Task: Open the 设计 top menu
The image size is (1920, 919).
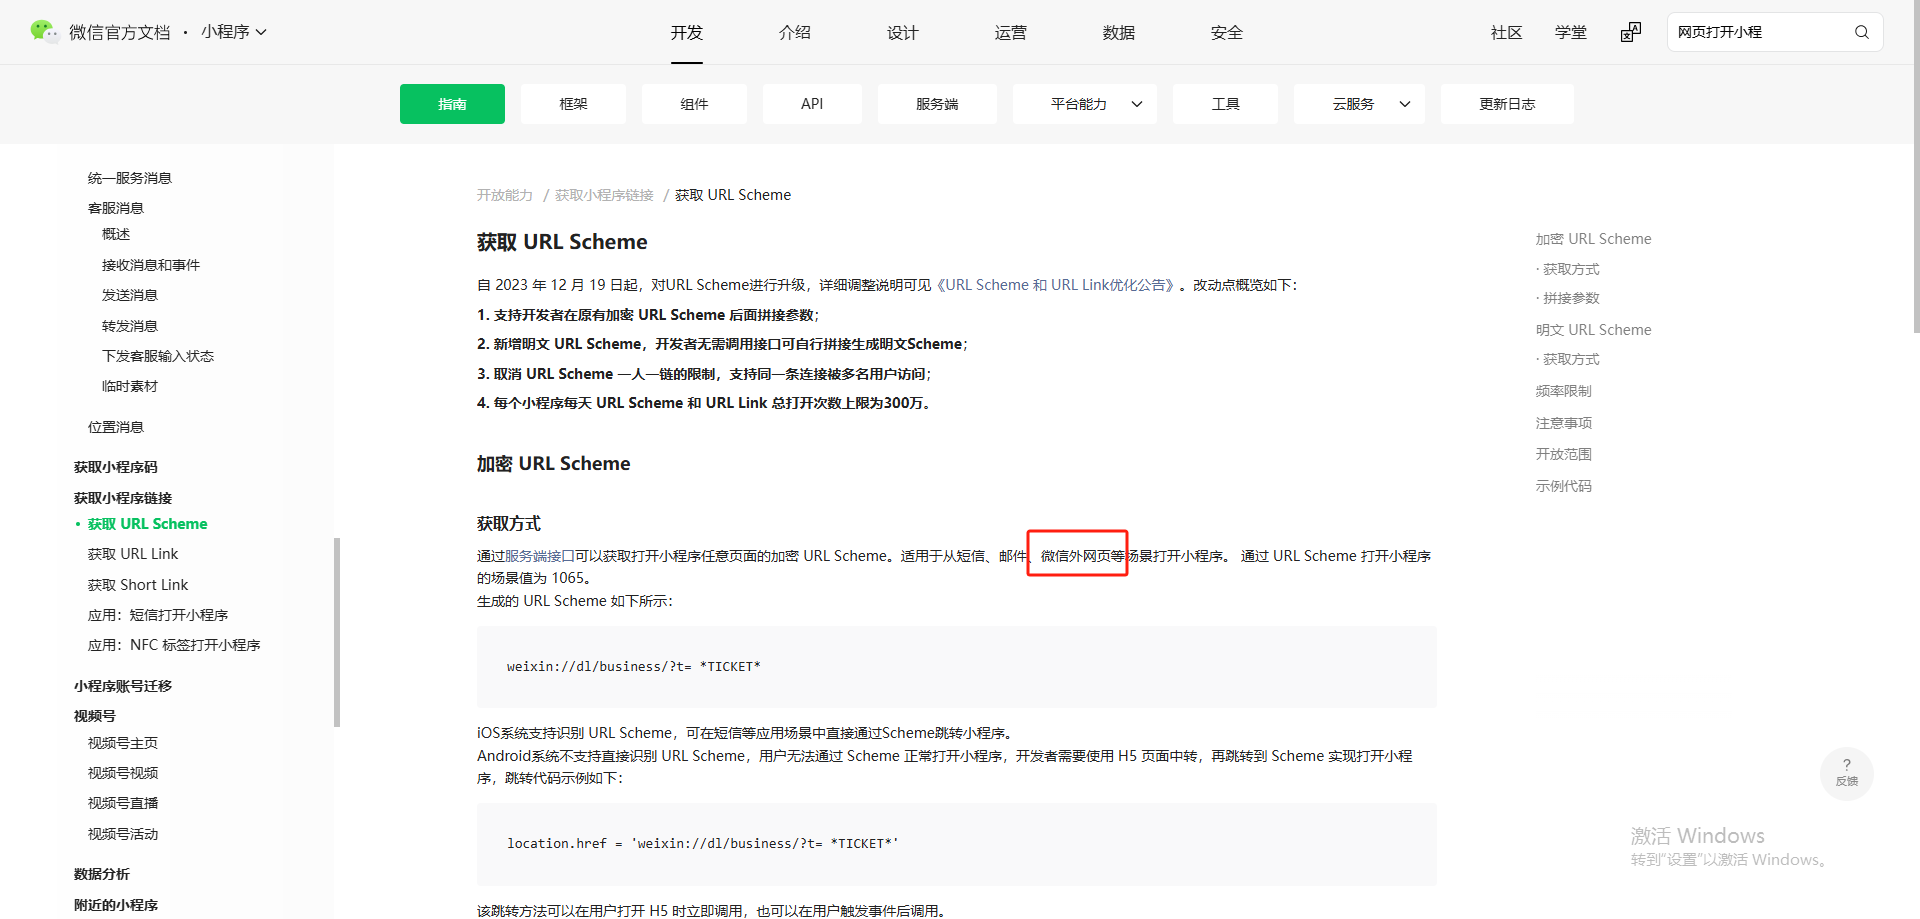Action: (x=903, y=32)
